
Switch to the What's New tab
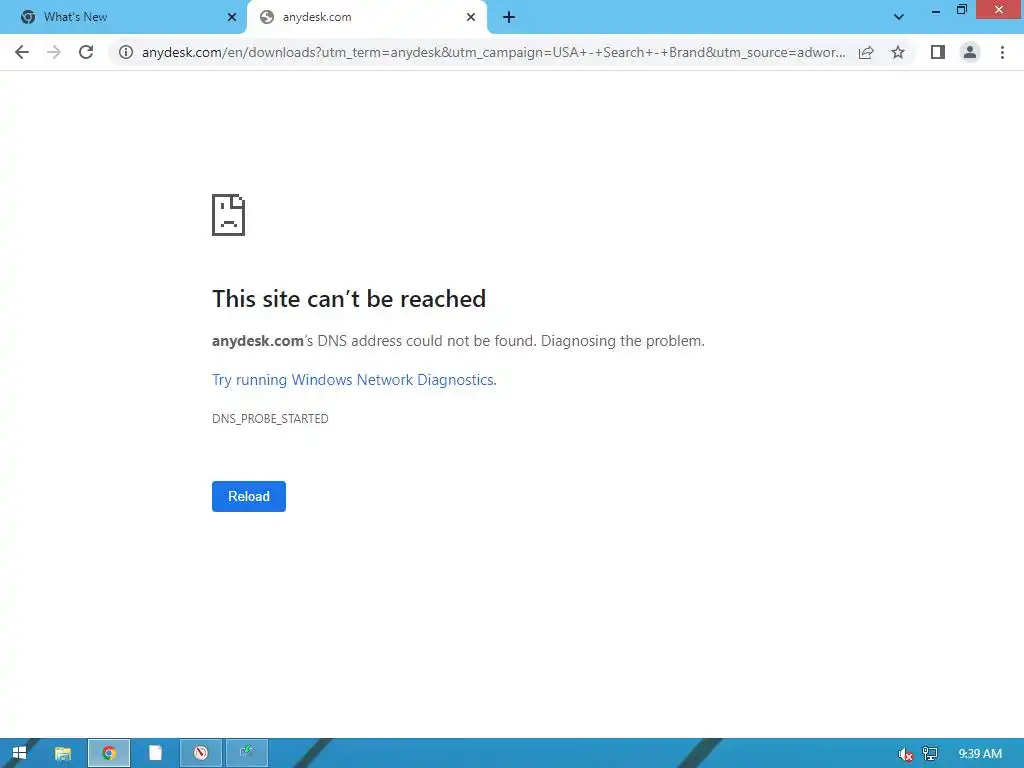tap(122, 17)
